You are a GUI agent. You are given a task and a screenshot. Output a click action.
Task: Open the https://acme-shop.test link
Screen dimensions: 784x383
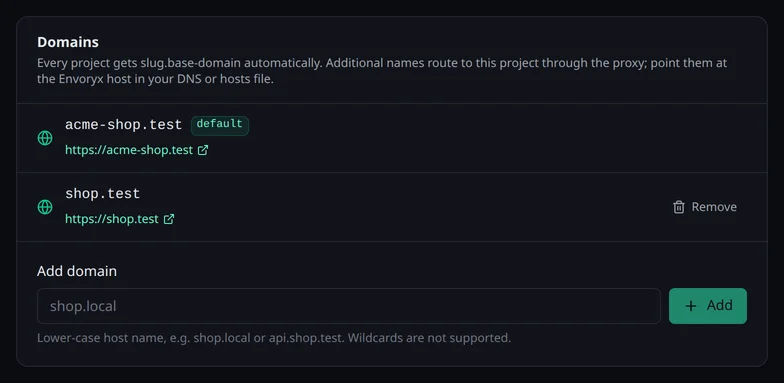[x=129, y=150]
